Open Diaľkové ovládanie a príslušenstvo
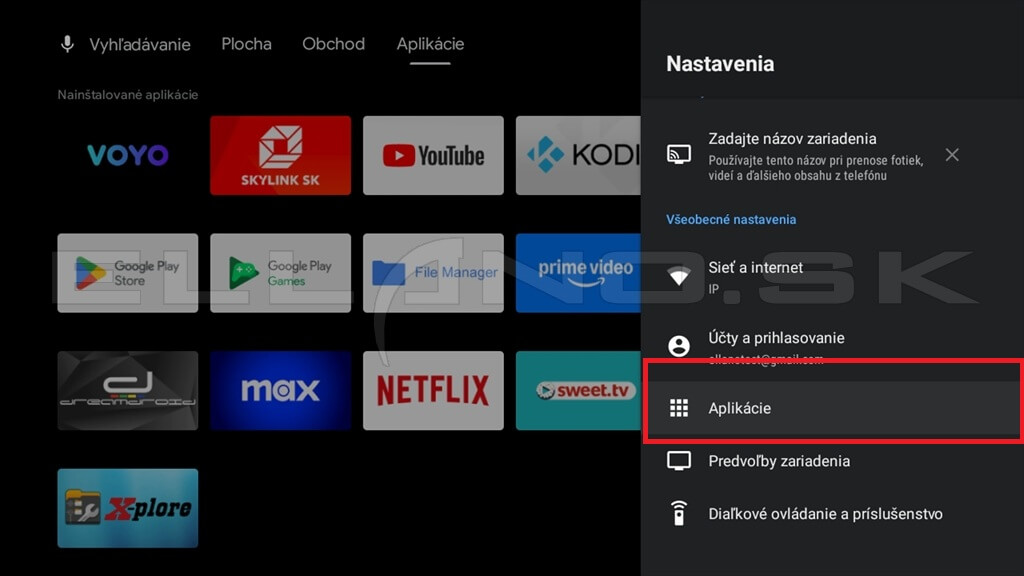The width and height of the screenshot is (1024, 576). point(832,513)
